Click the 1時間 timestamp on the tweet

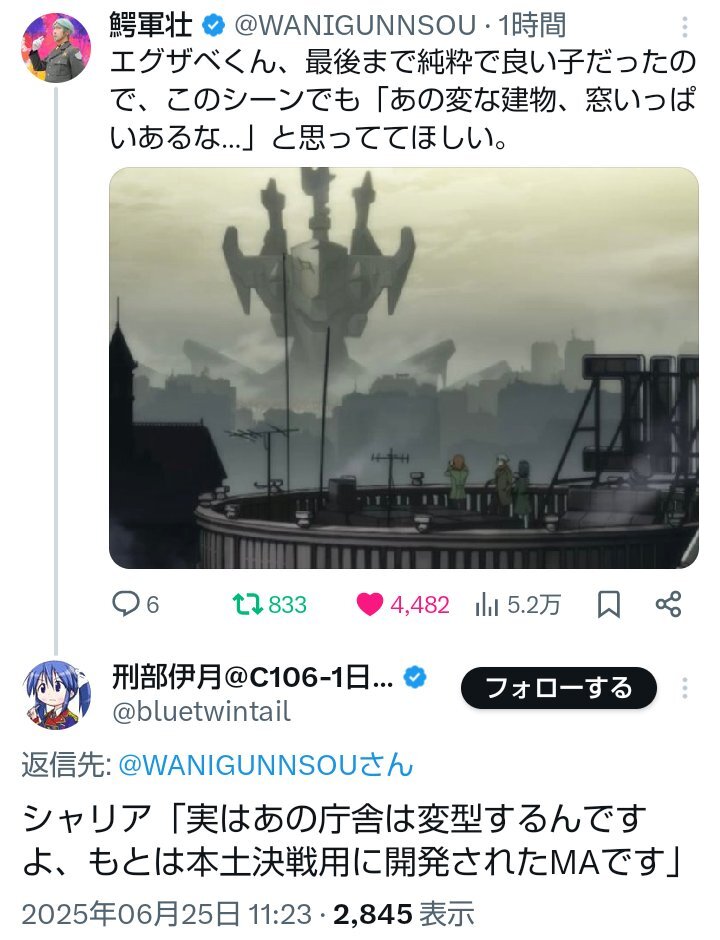pyautogui.click(x=532, y=26)
